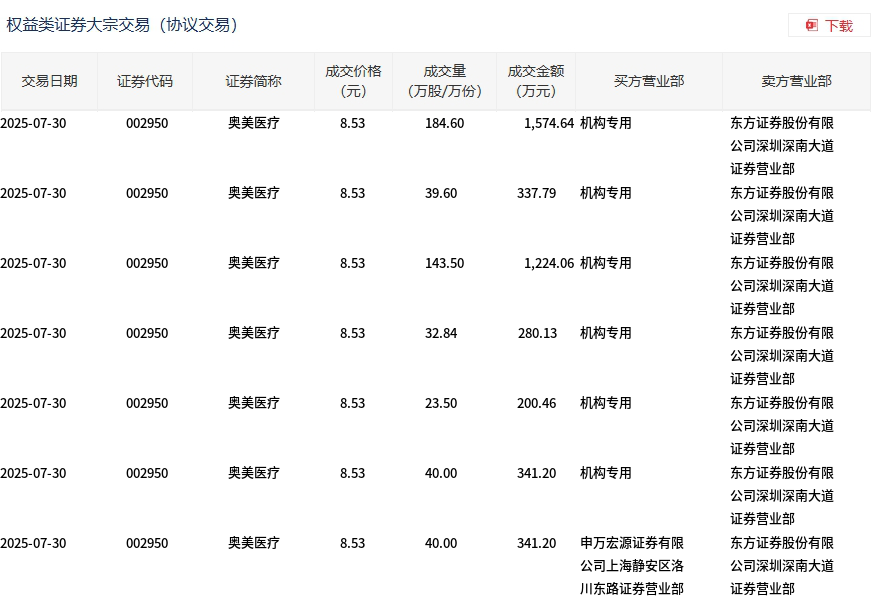Click the page title 权益类证券大宗交易(协议交易)
The height and width of the screenshot is (602, 872).
pos(122,25)
